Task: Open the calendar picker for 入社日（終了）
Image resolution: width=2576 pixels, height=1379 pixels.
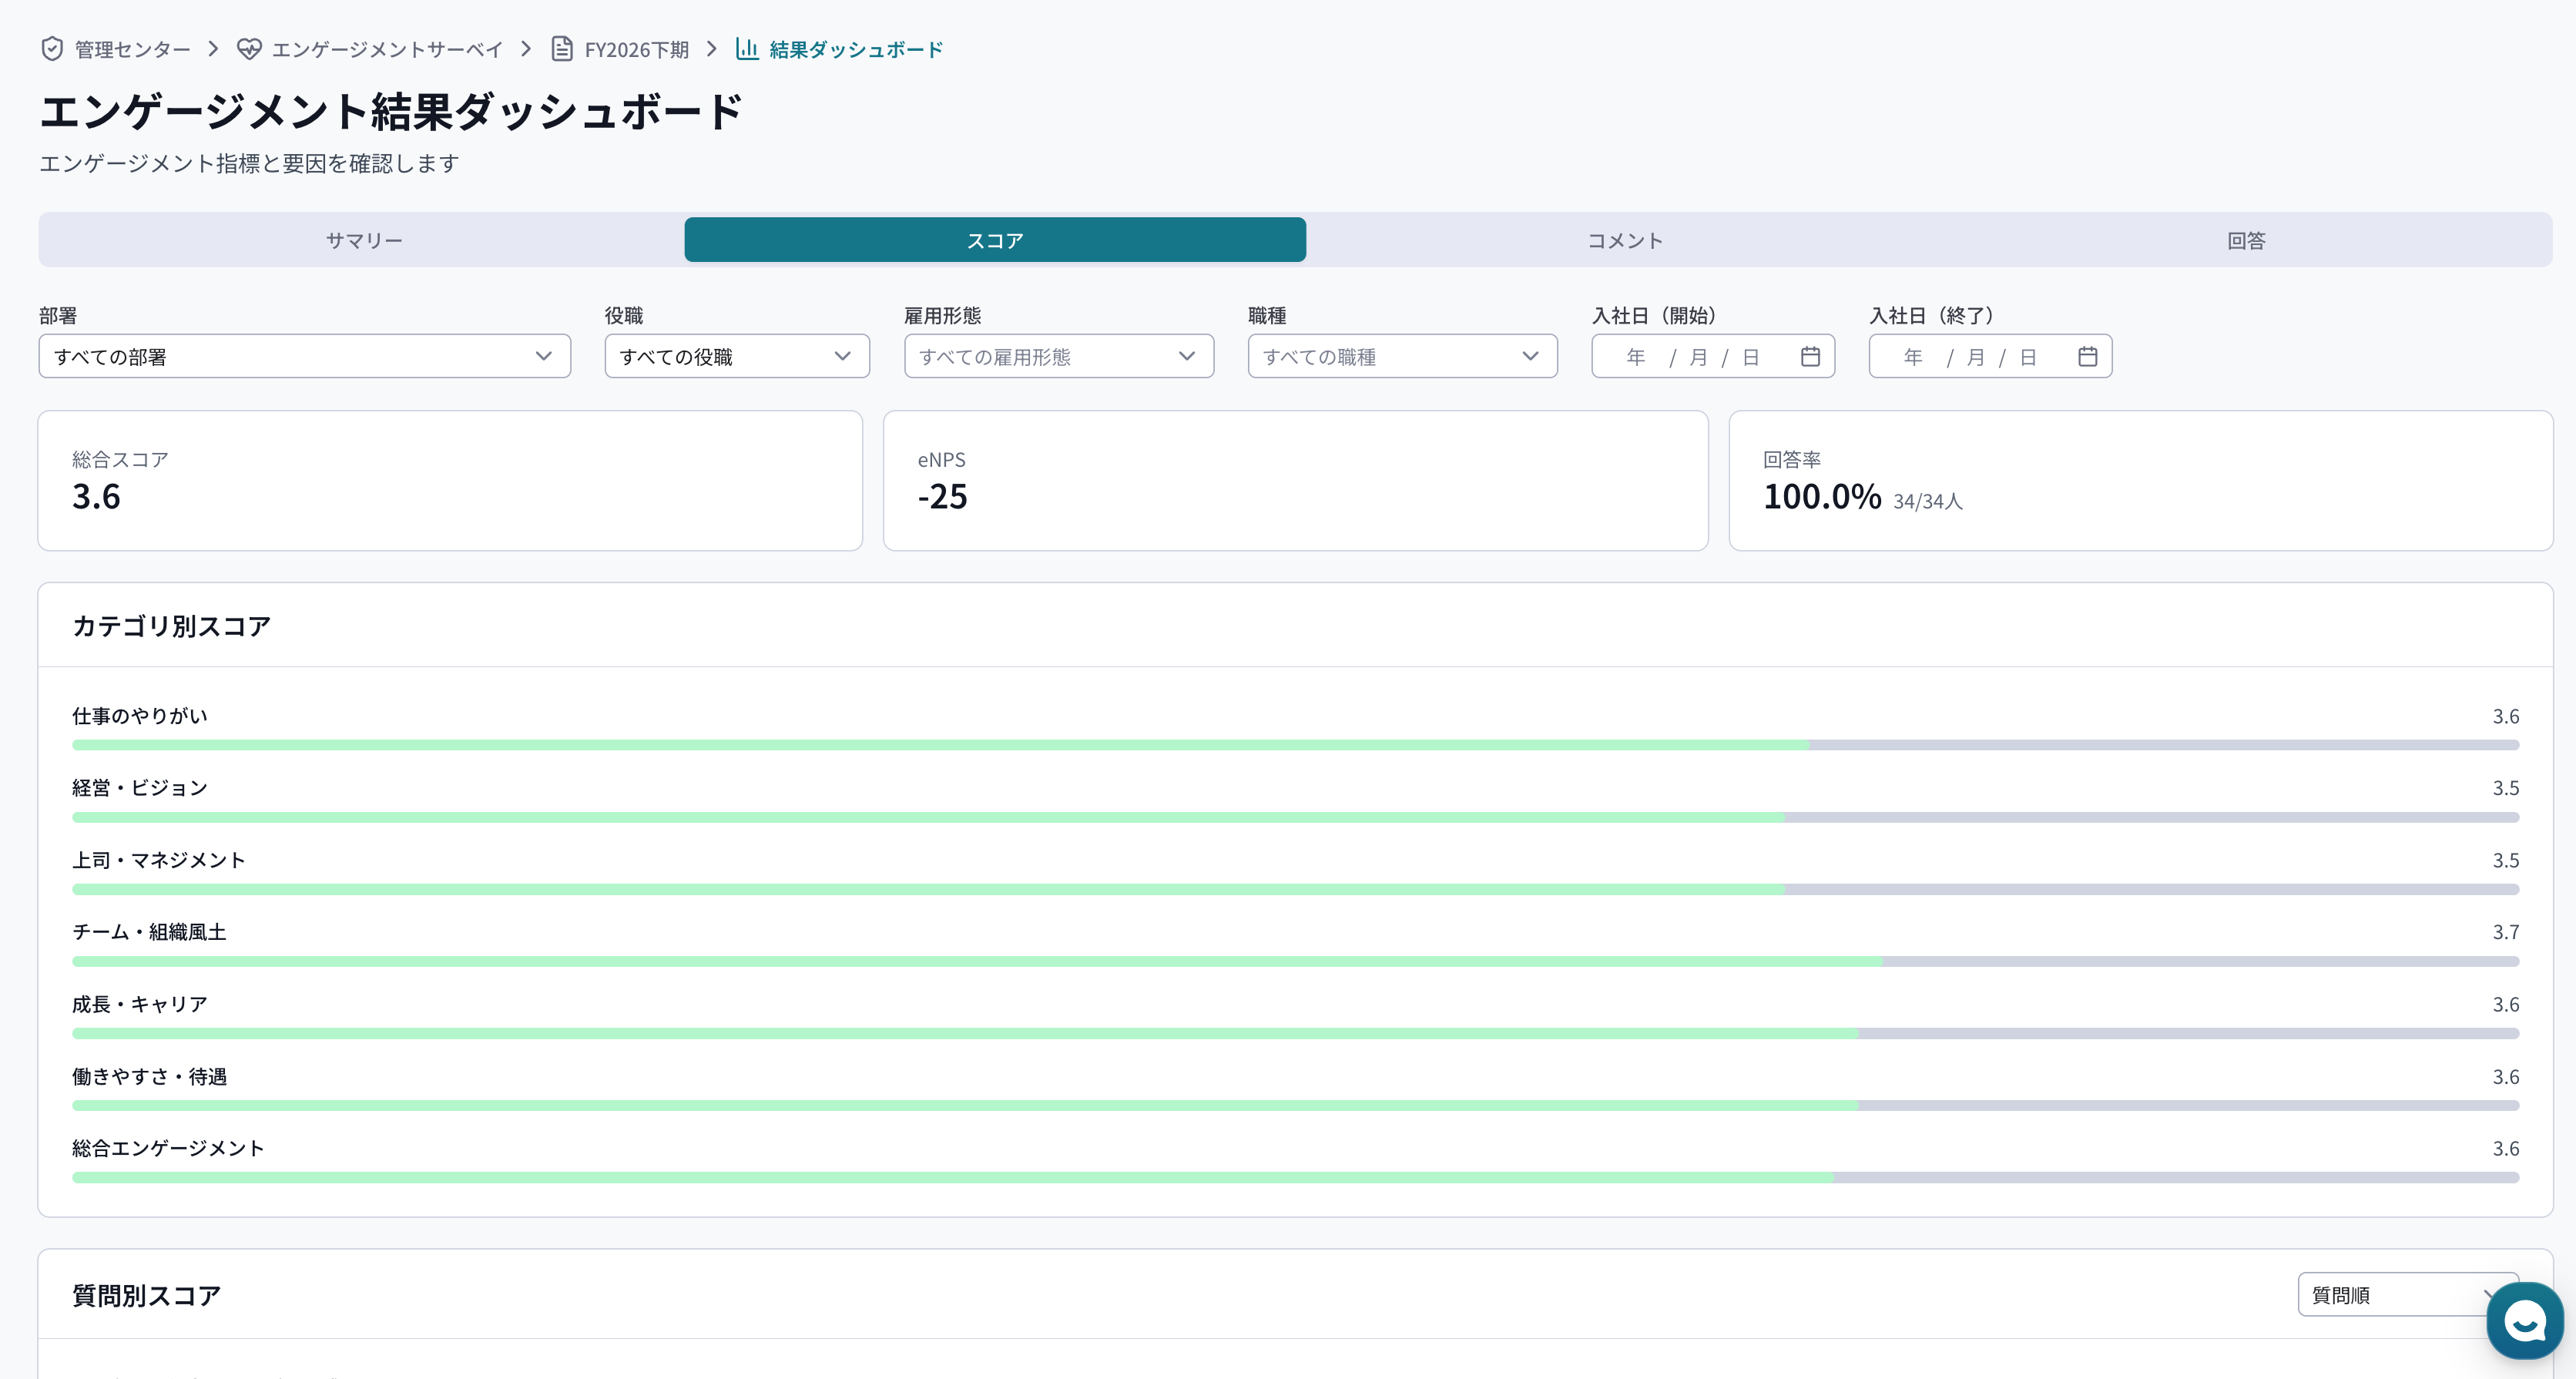Action: pos(2087,355)
